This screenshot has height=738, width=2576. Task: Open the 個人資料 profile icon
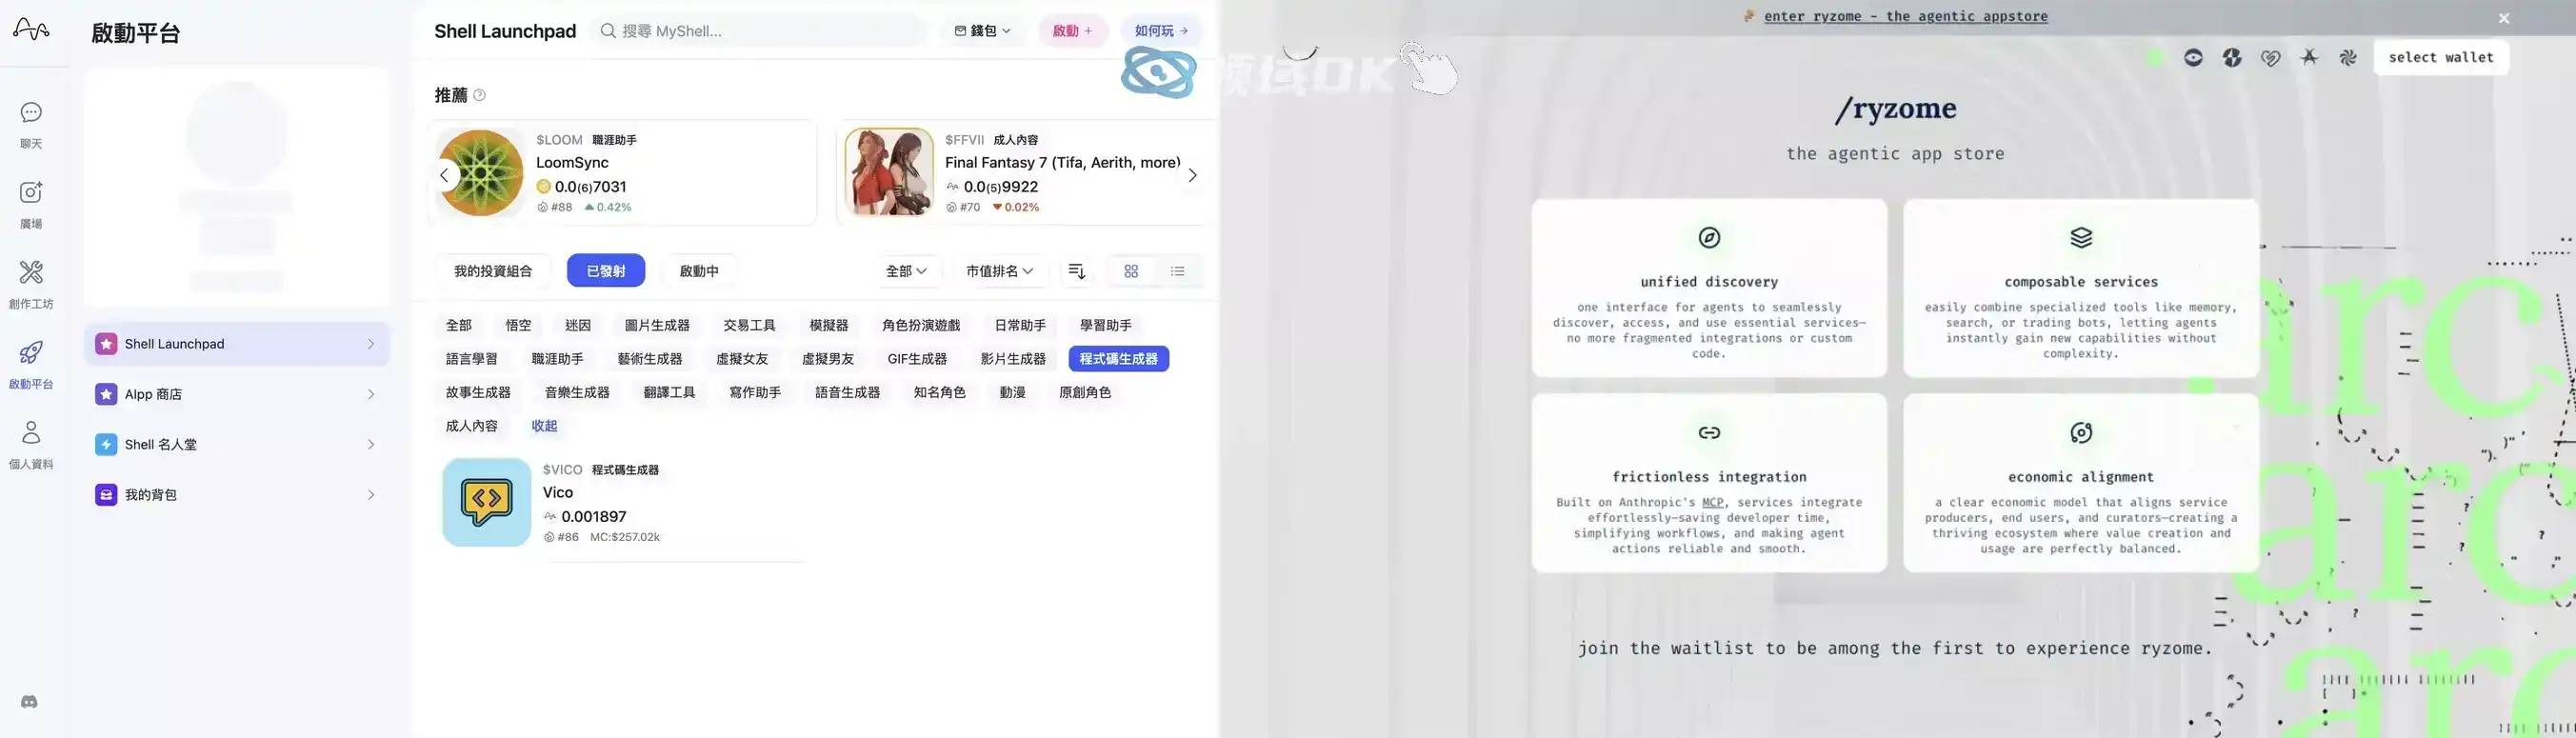click(31, 432)
